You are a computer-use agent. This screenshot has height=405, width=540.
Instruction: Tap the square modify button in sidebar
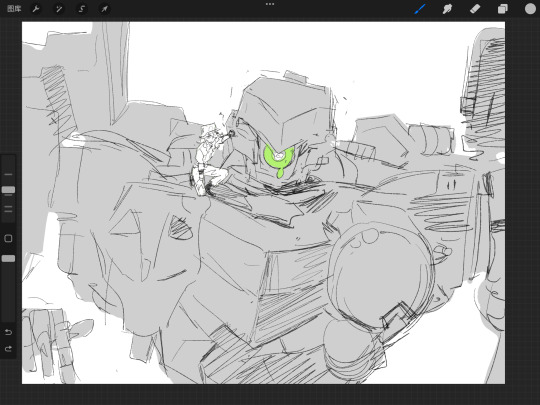(8, 238)
